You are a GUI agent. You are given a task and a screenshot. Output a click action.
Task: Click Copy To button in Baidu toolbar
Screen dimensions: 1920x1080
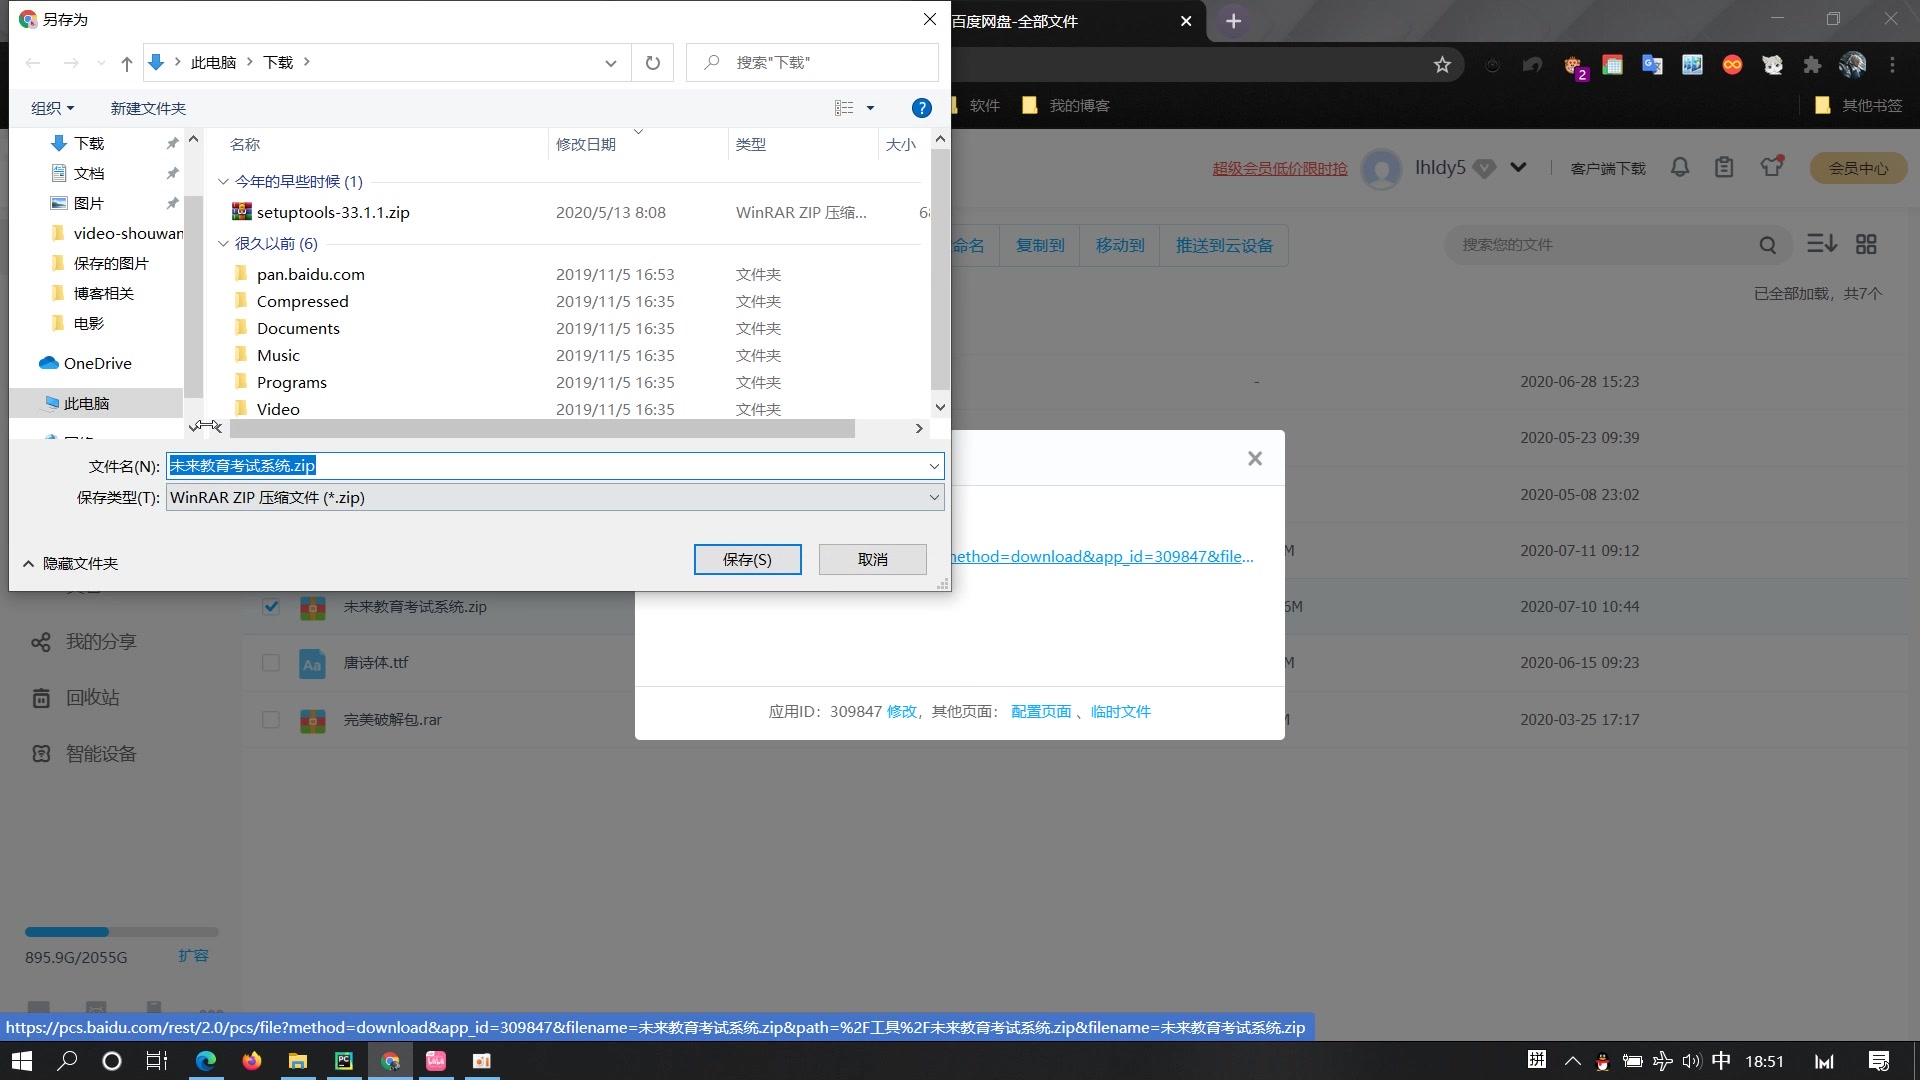pyautogui.click(x=1040, y=245)
